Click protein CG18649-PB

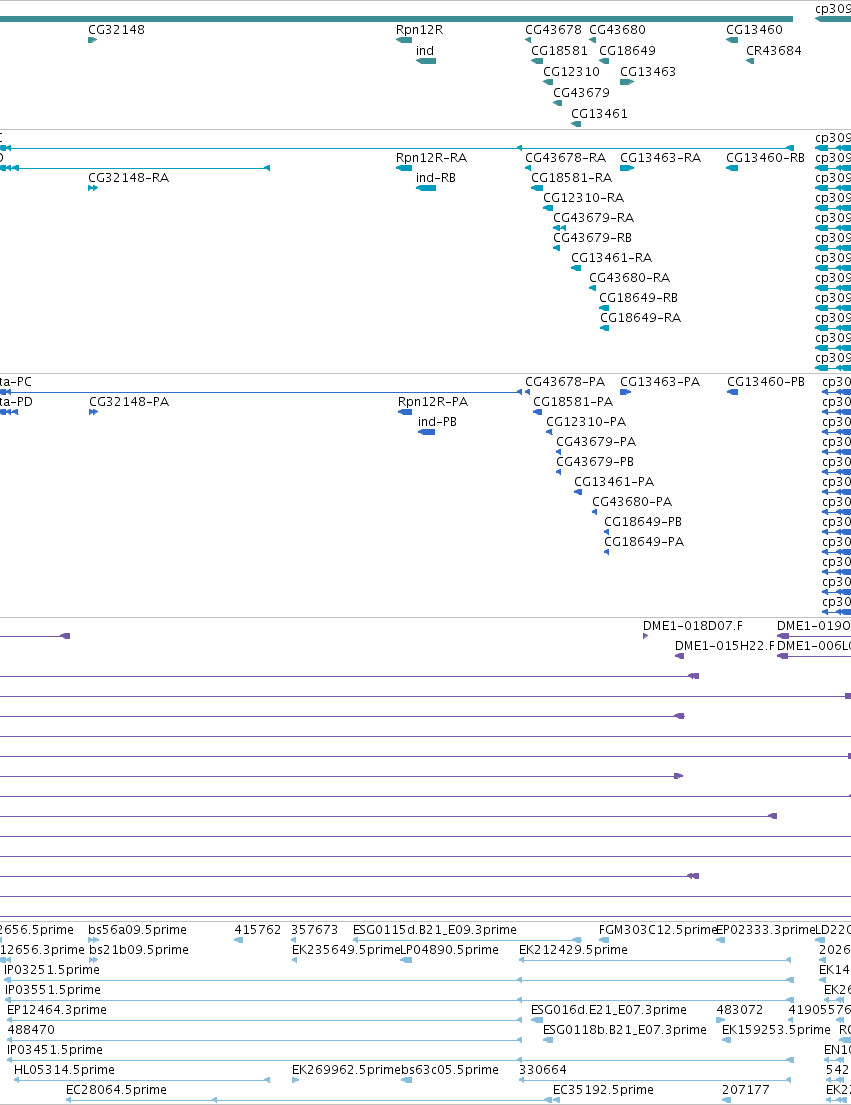pos(642,522)
